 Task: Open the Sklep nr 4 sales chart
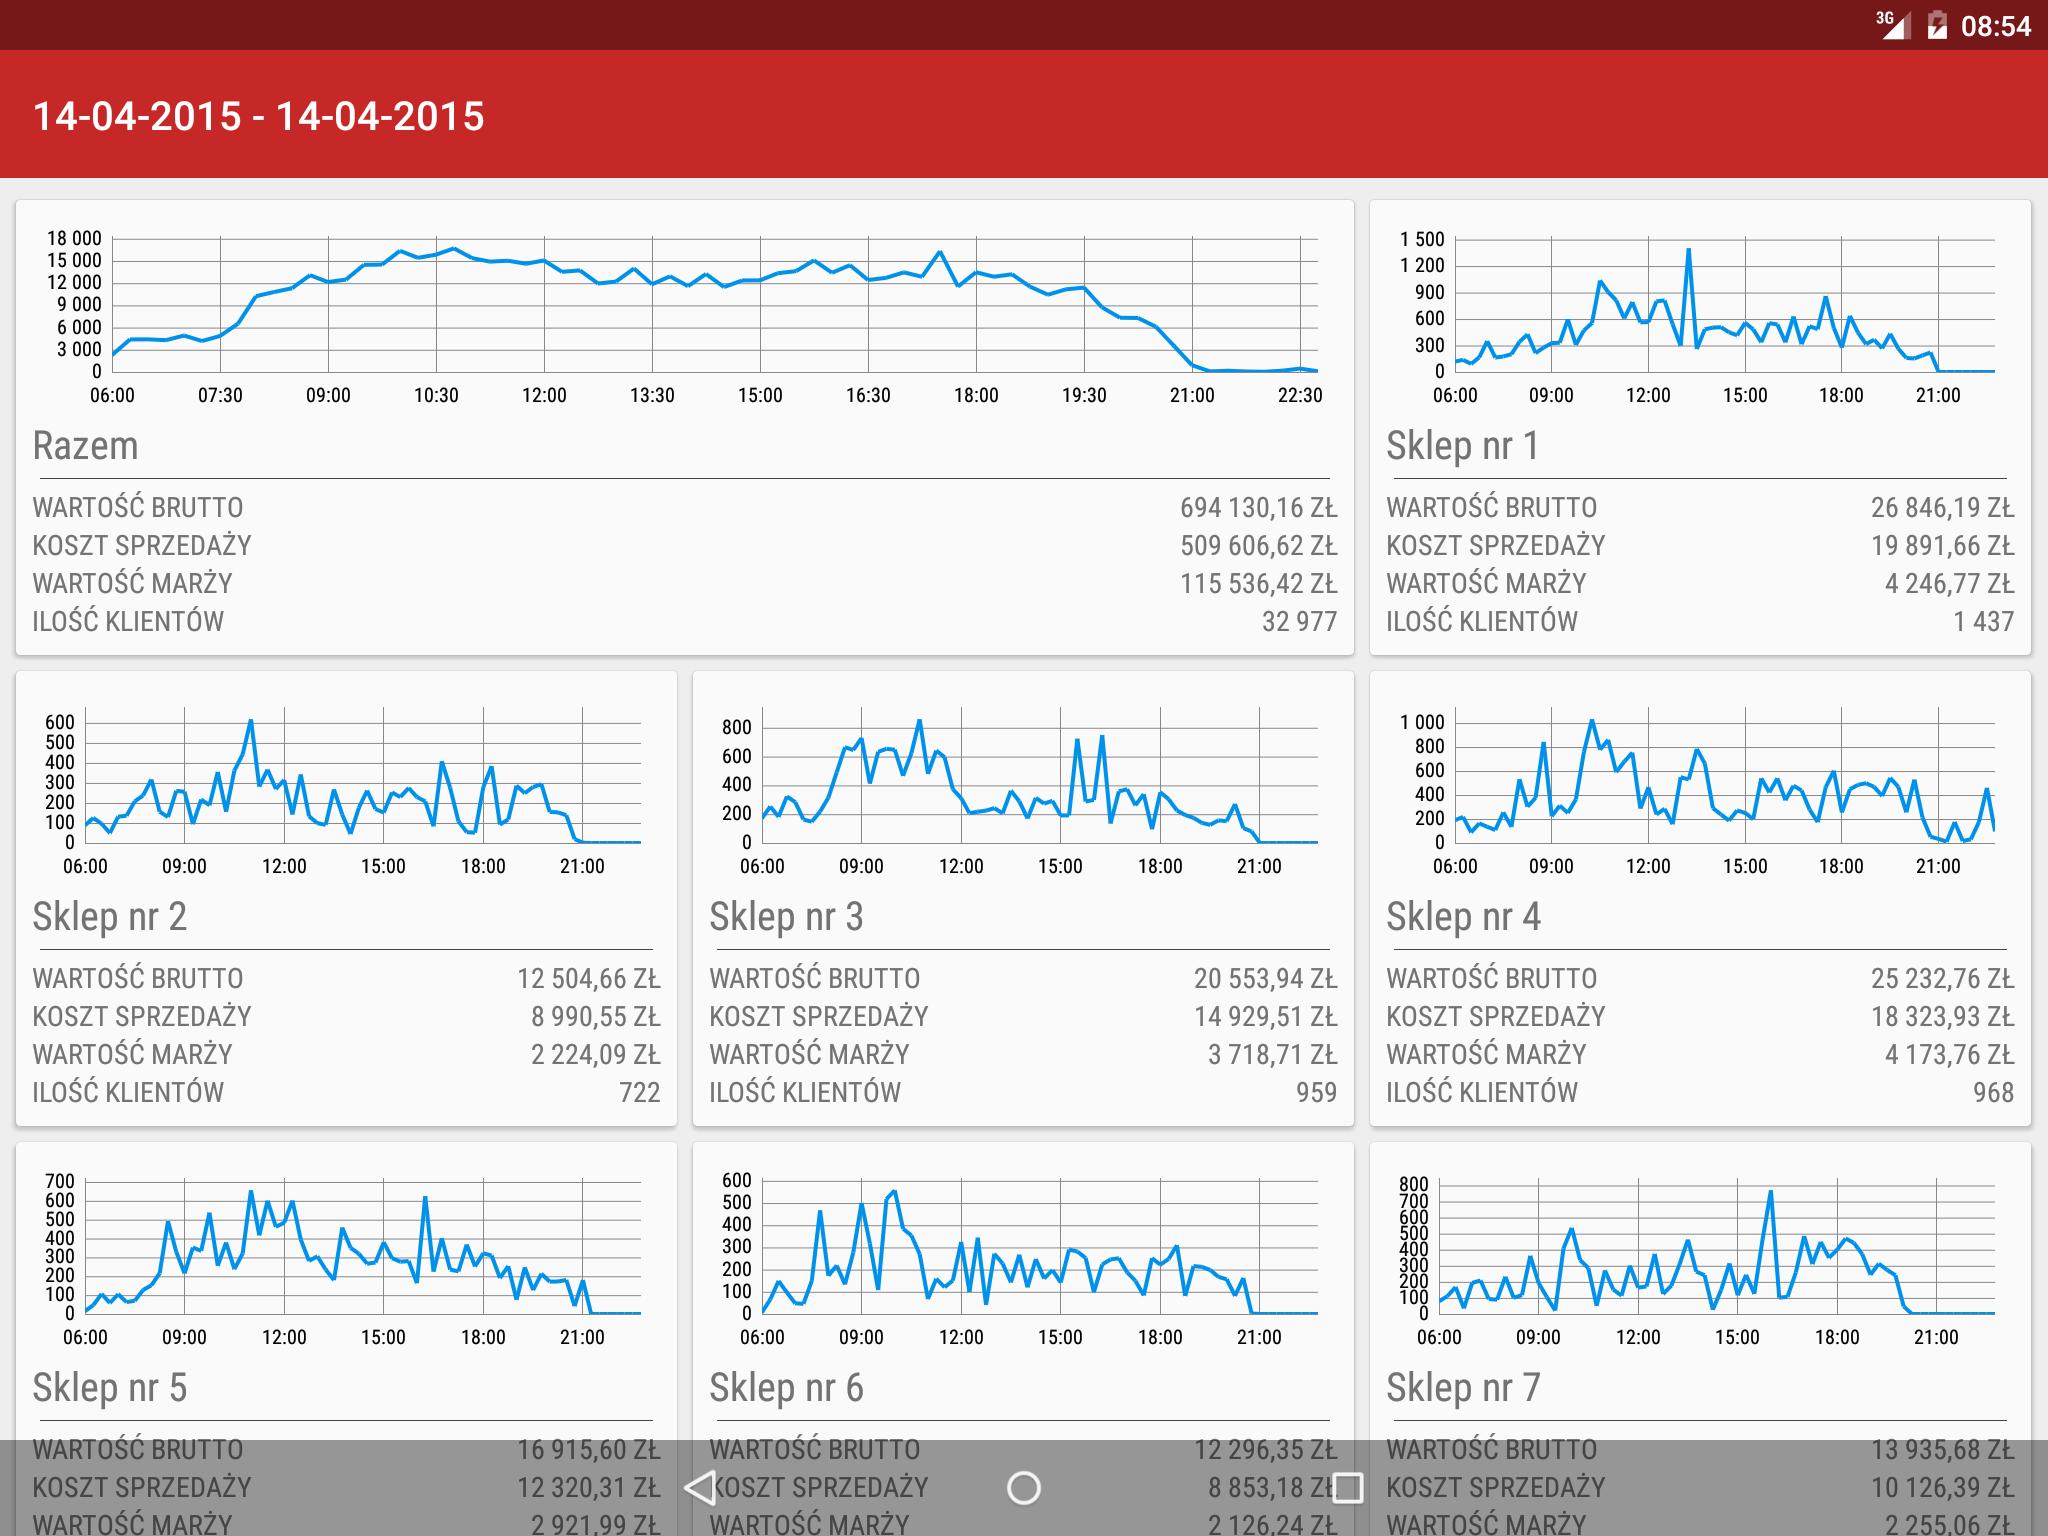coord(1700,790)
